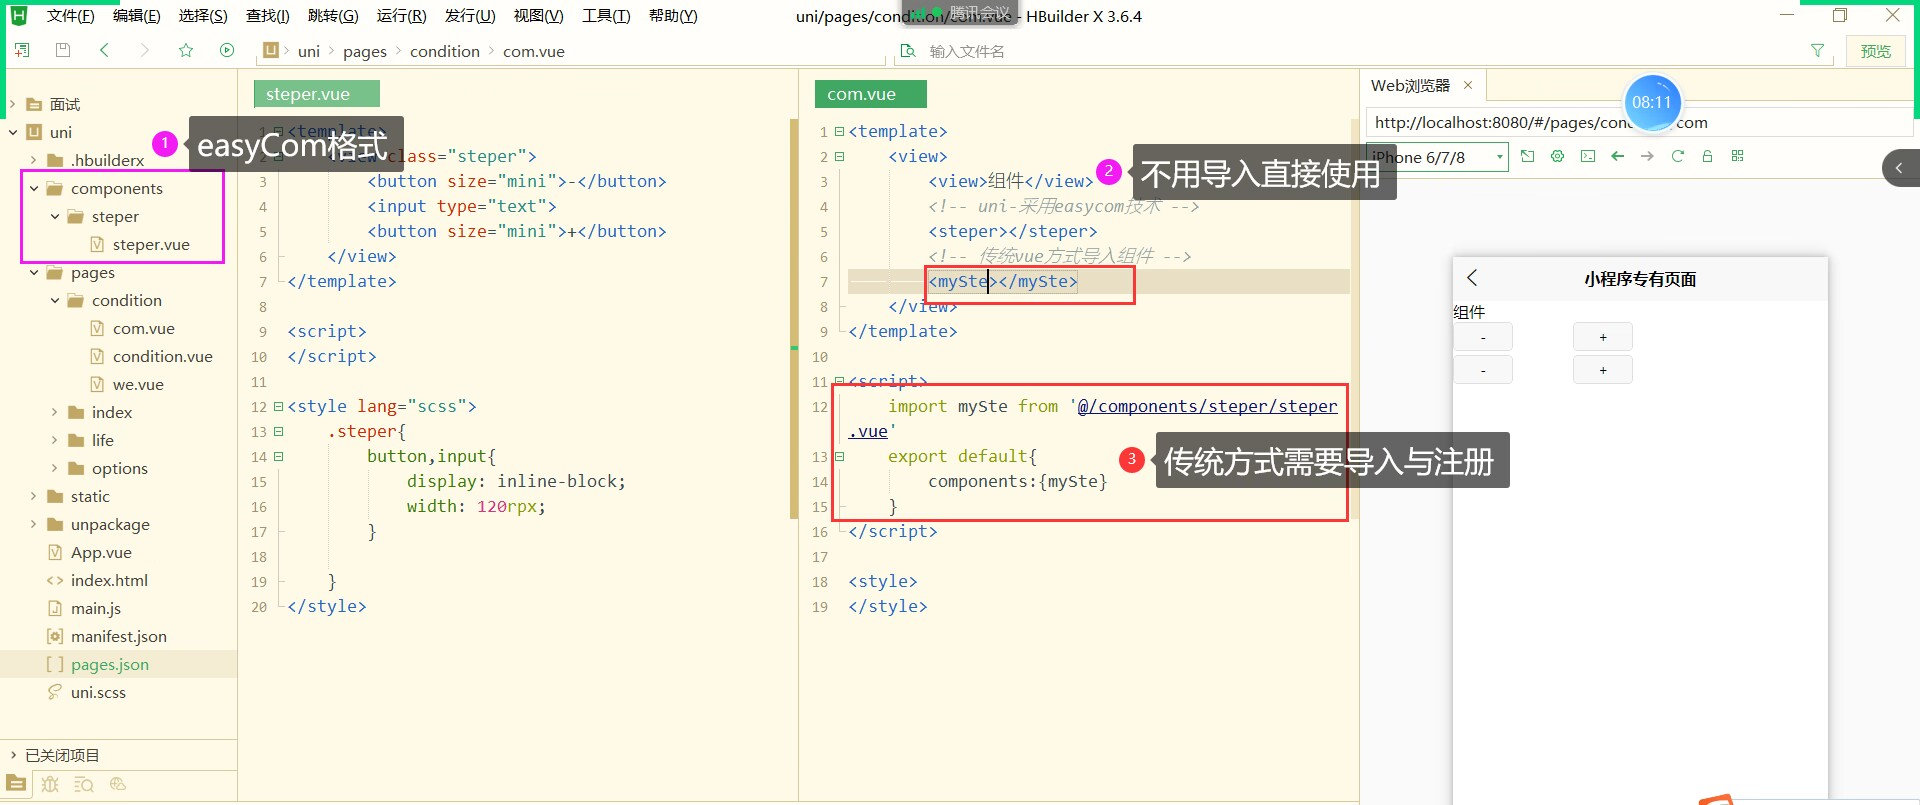Screen dimensions: 1920x805
Task: Click the side panel collapse arrow
Action: point(1900,168)
